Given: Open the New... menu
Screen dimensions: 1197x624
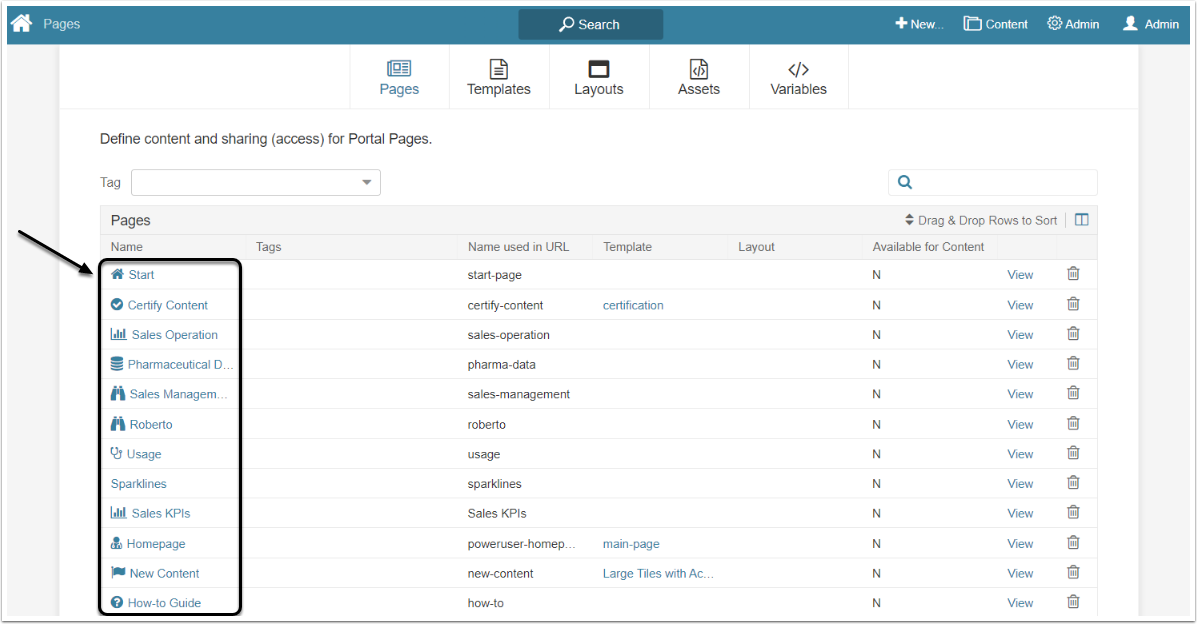Looking at the screenshot, I should tap(919, 24).
